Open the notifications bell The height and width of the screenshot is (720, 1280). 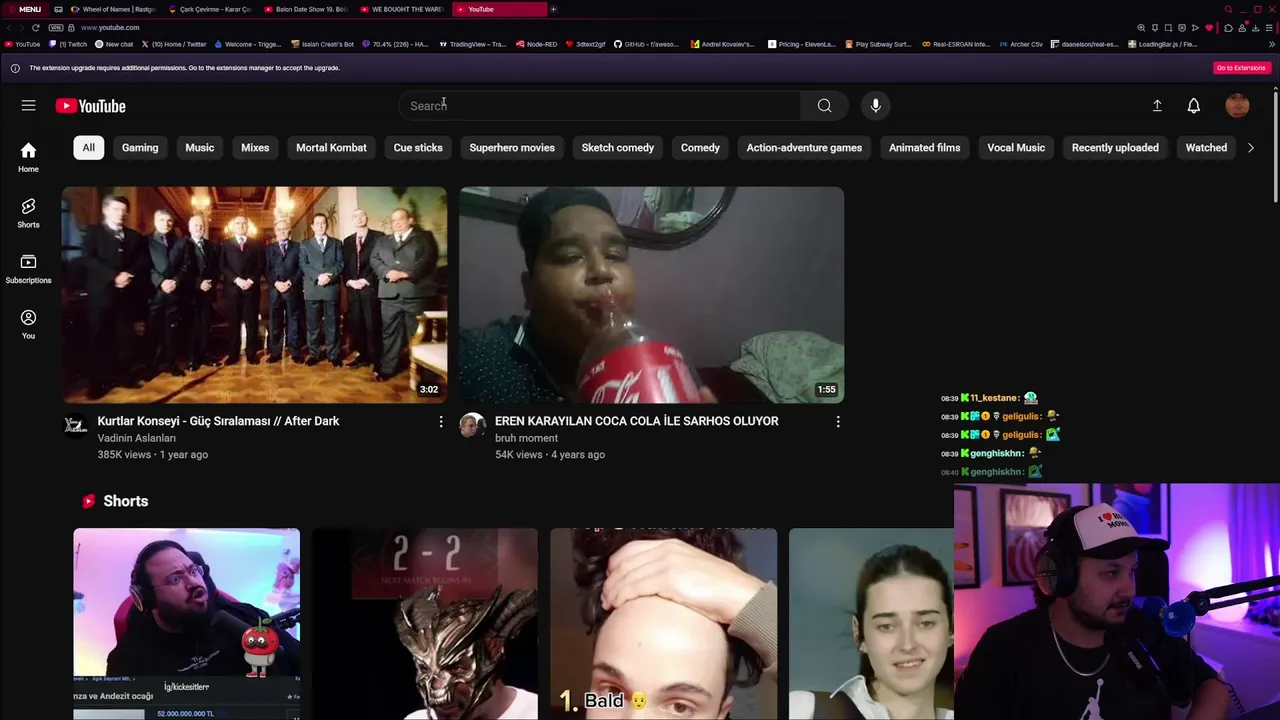click(x=1193, y=105)
